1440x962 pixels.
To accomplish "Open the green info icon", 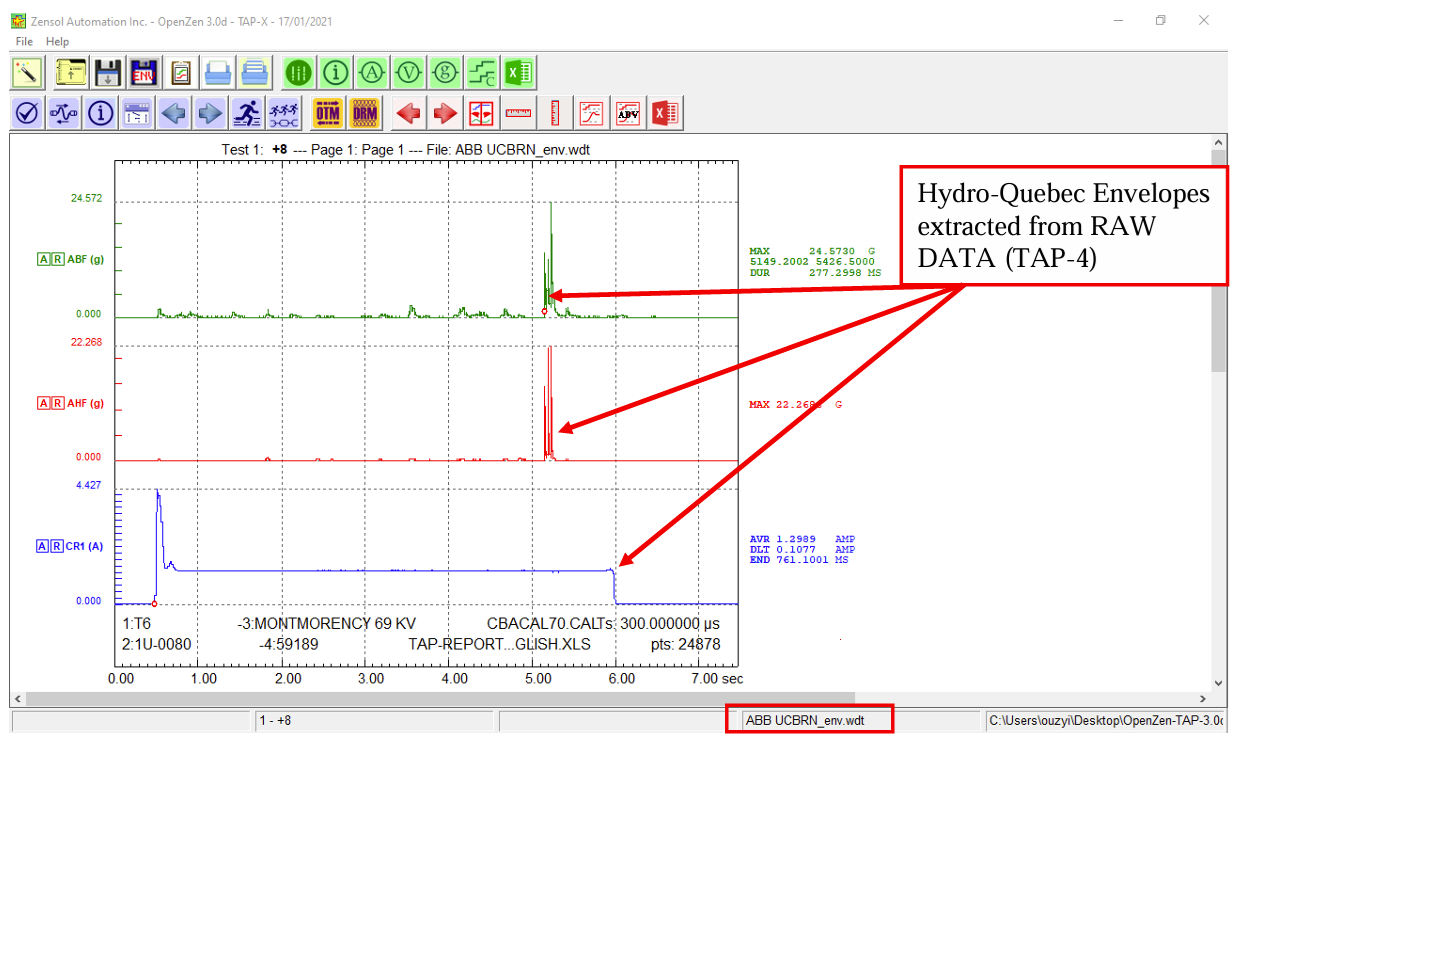I will [x=335, y=73].
